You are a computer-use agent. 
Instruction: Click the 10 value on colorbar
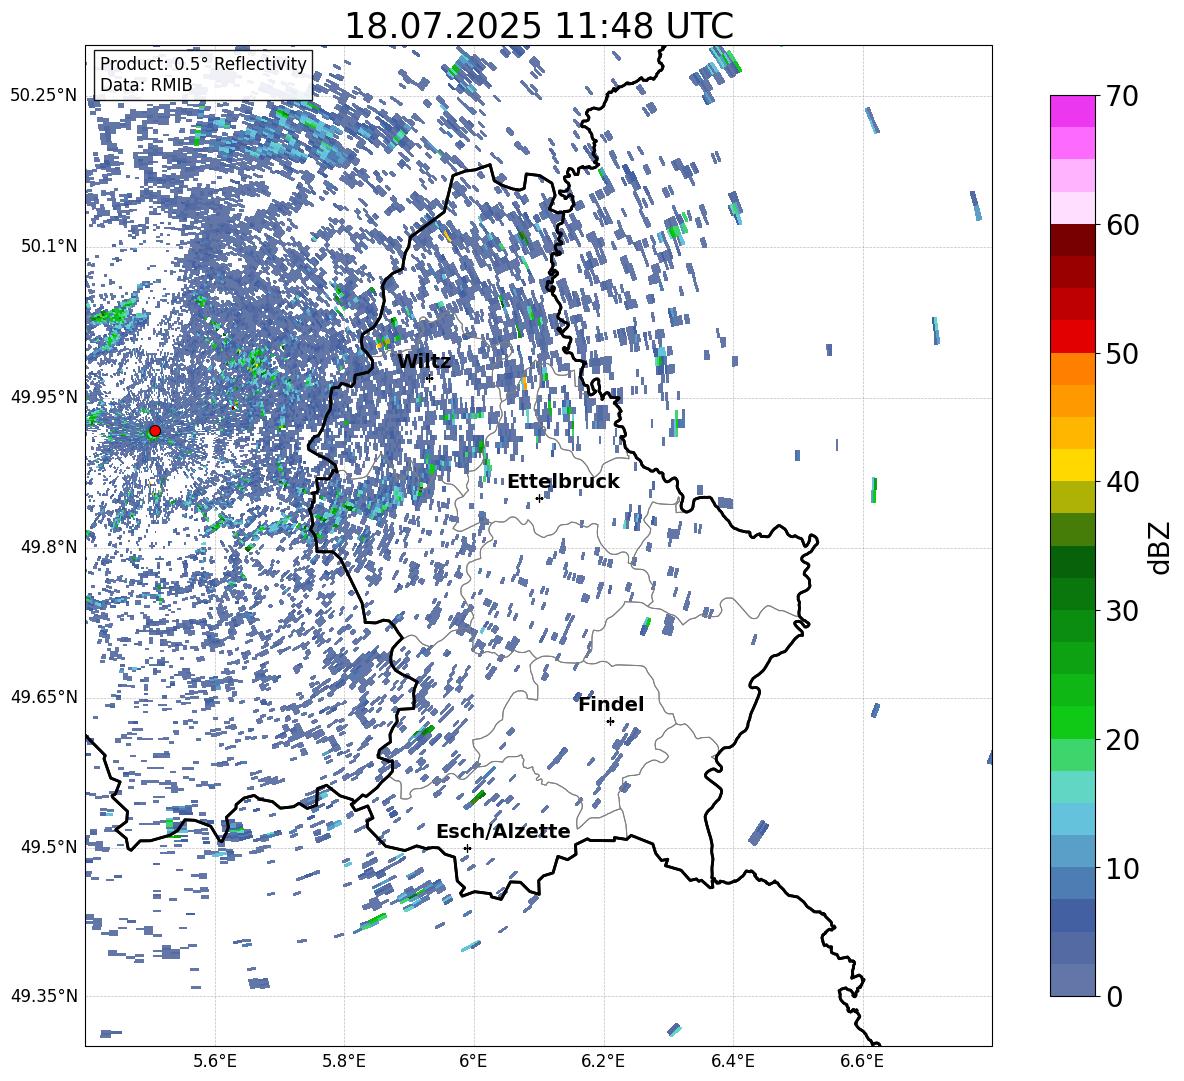pos(1121,868)
